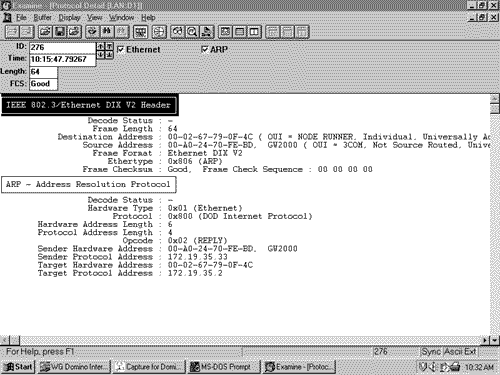The width and height of the screenshot is (500, 375).
Task: Click the binoculars find icon
Action: tap(107, 32)
